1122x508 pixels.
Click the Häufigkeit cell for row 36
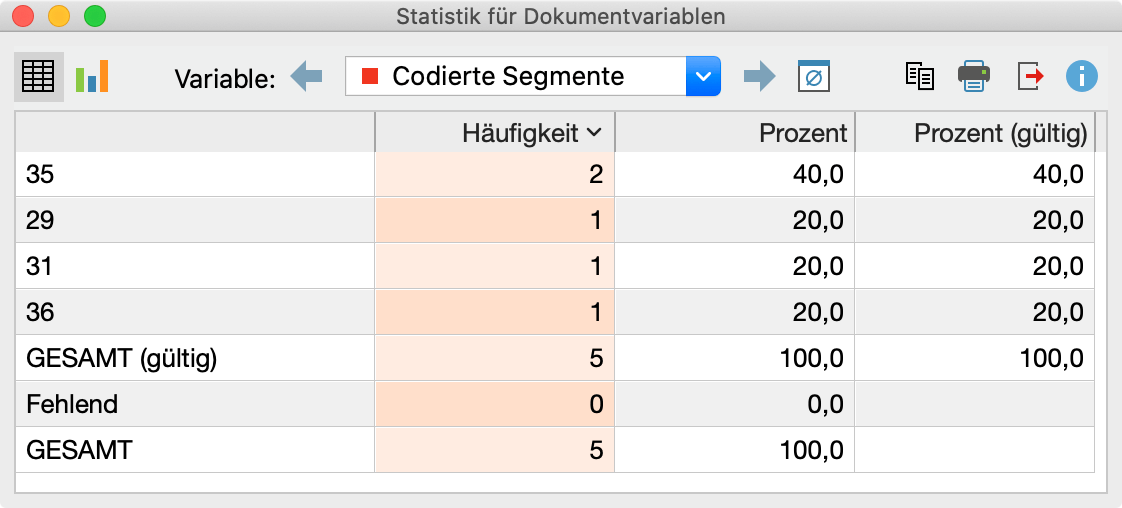(x=494, y=312)
